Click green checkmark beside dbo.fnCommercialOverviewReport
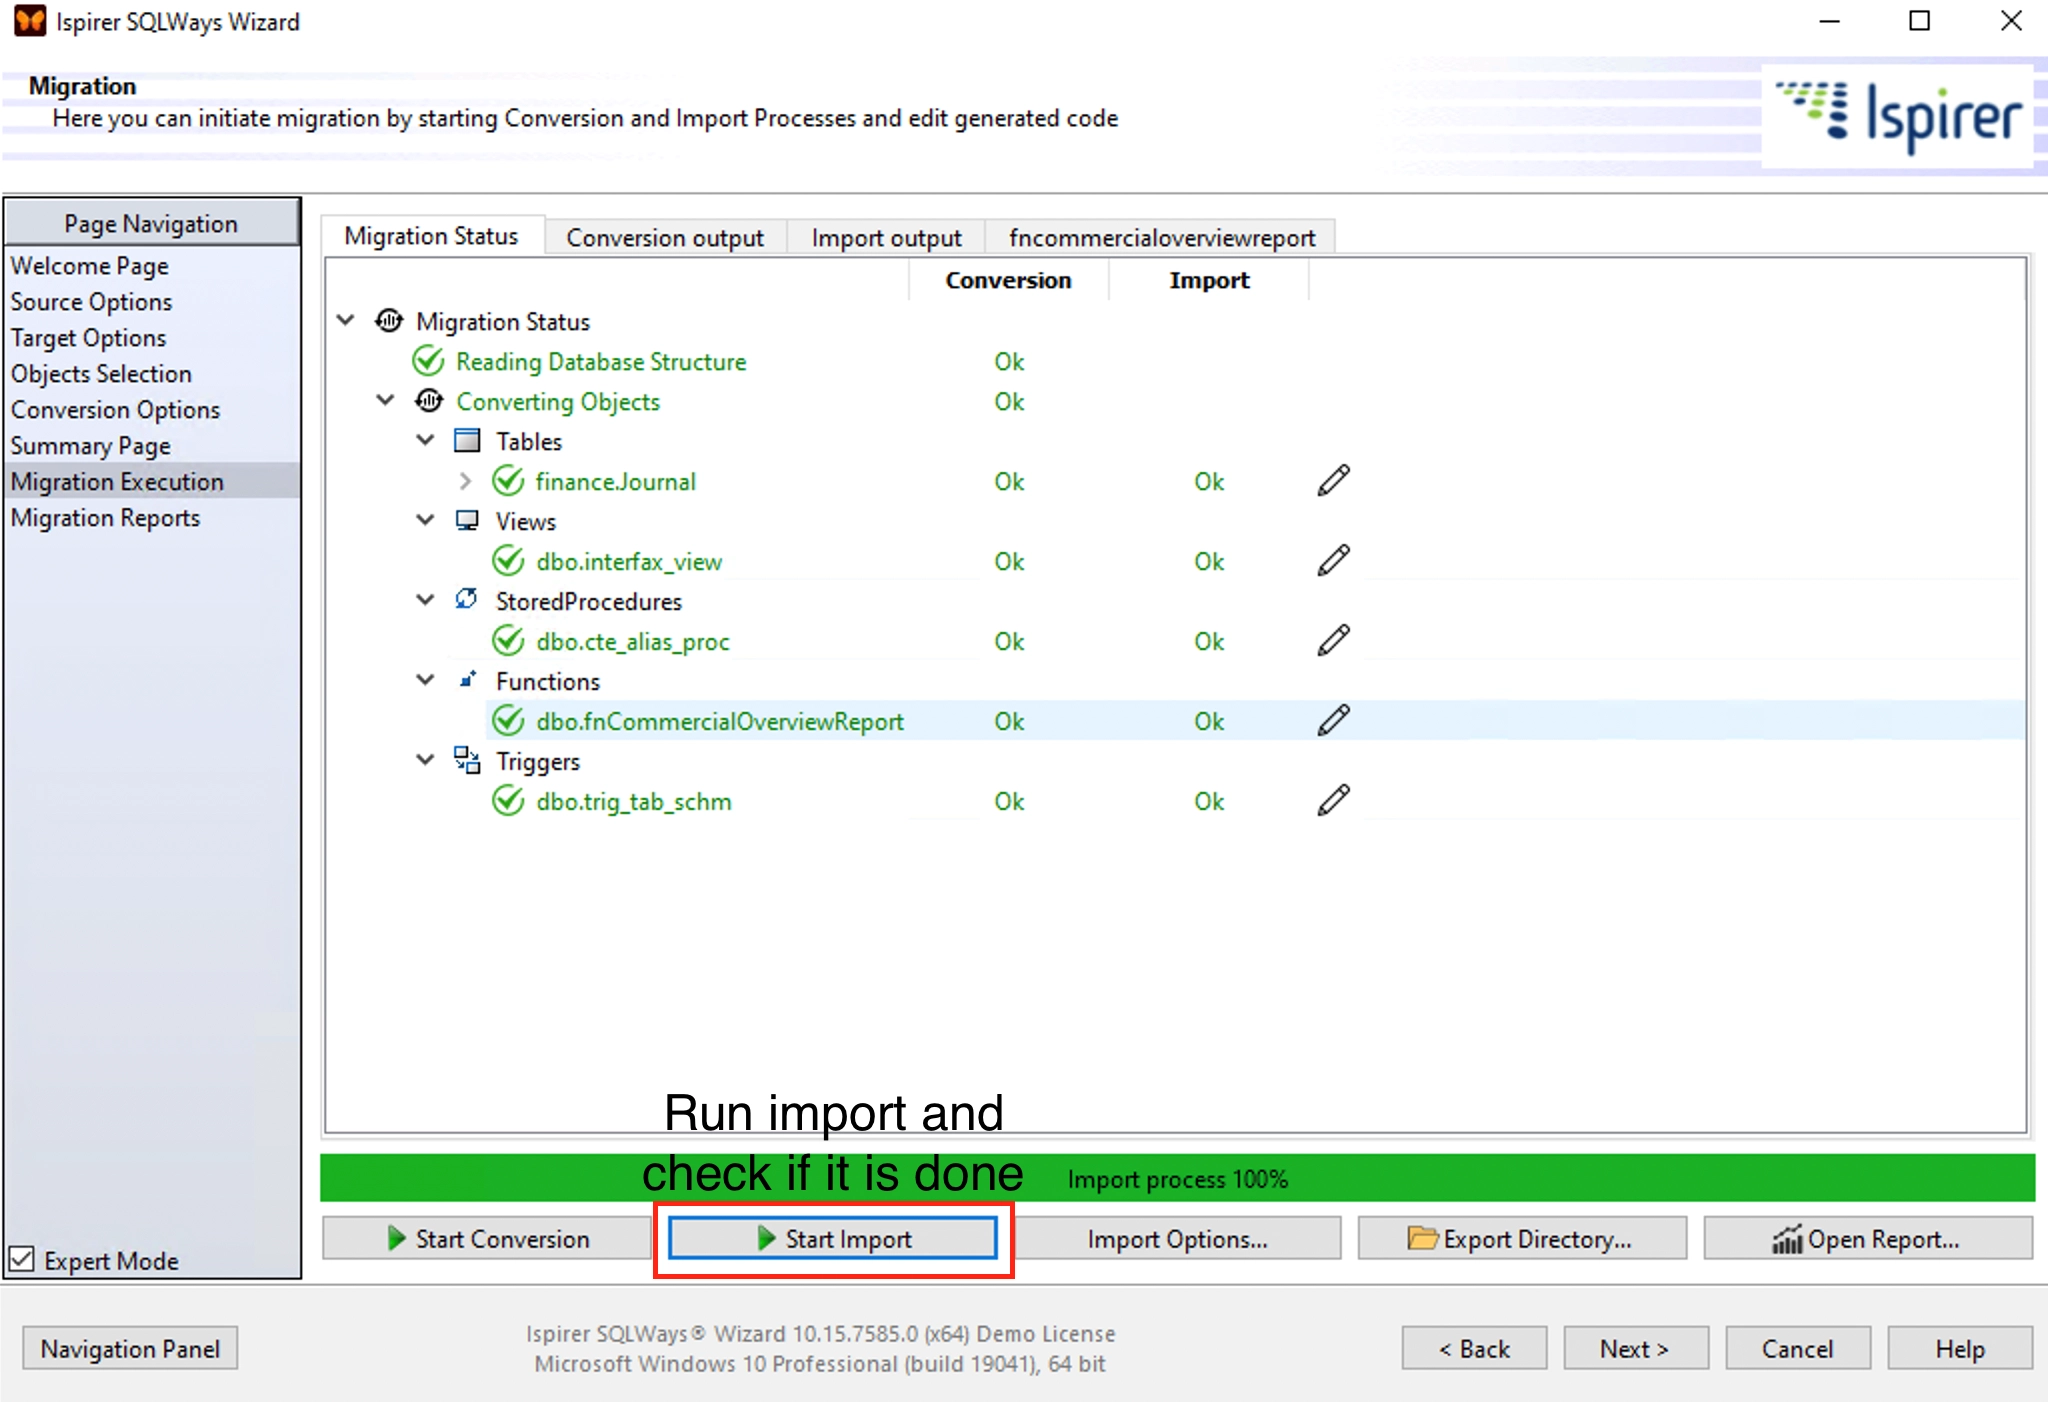2048x1402 pixels. (508, 721)
